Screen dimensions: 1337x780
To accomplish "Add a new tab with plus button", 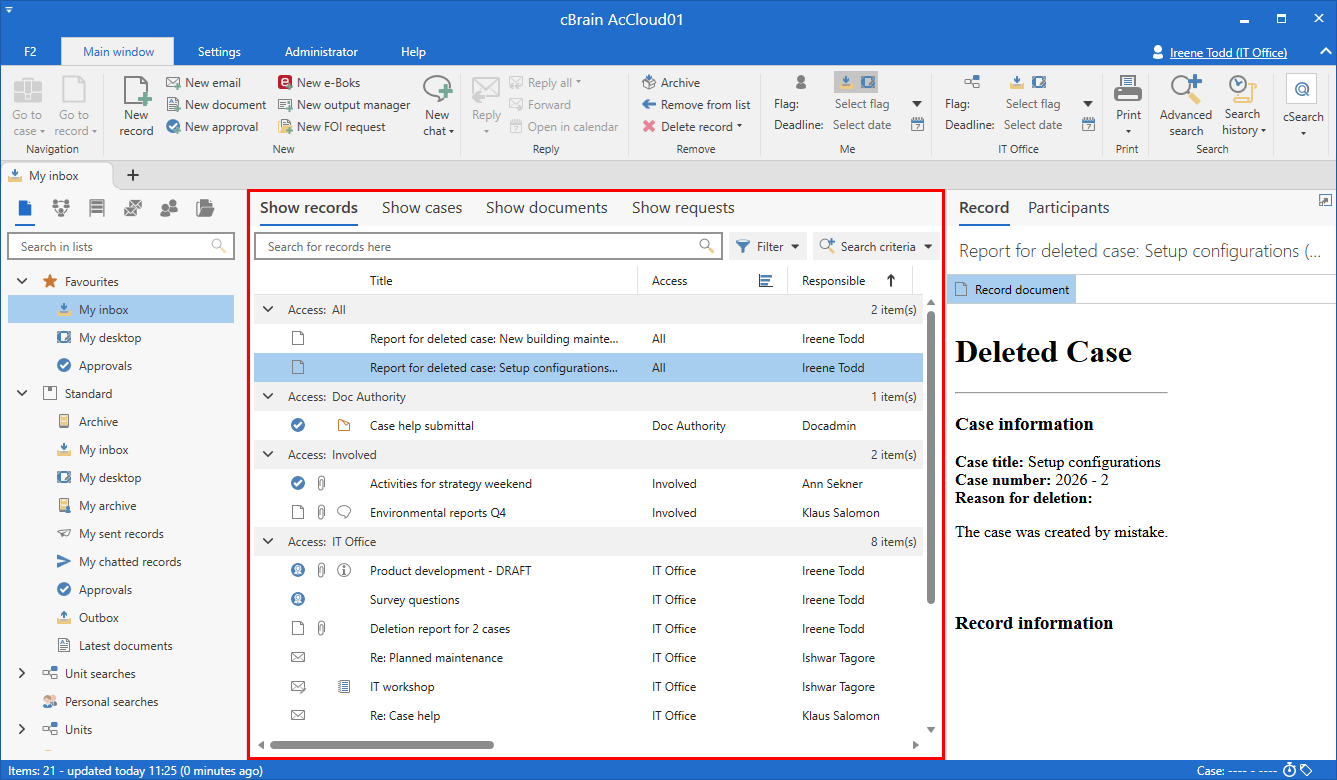I will point(133,175).
